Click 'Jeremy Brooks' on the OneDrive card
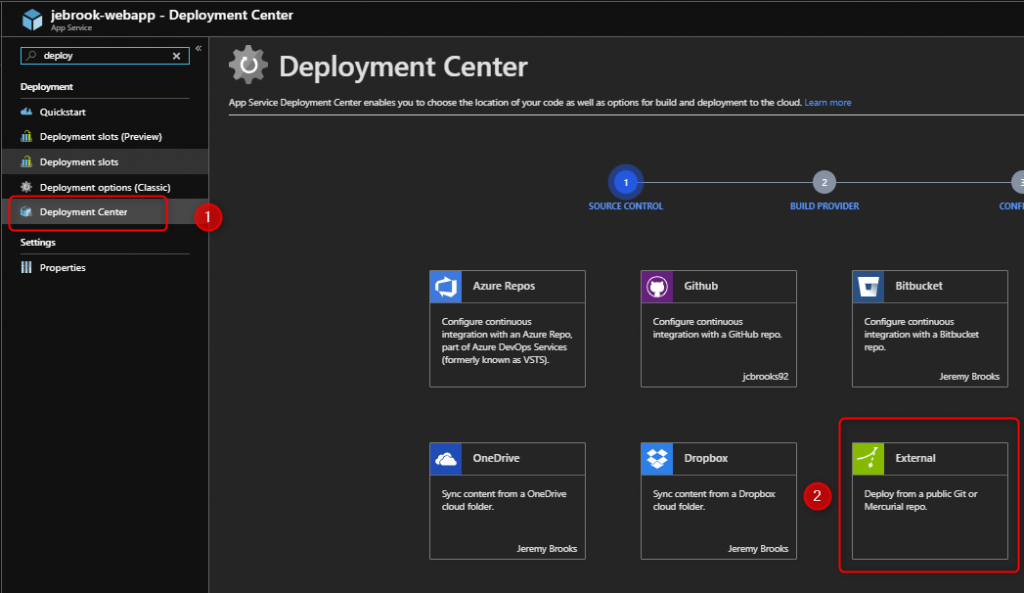The width and height of the screenshot is (1024, 593). tap(547, 549)
